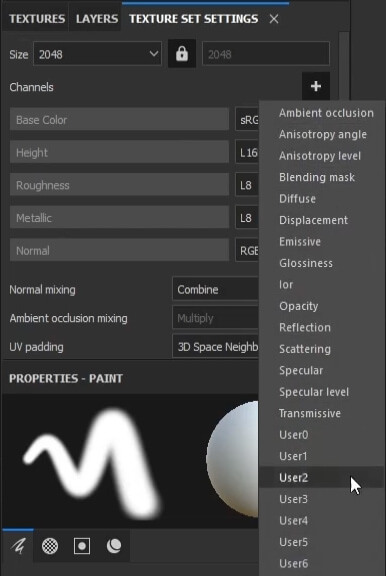Choose Displacement from the channel menu
The image size is (386, 576).
pos(322,220)
